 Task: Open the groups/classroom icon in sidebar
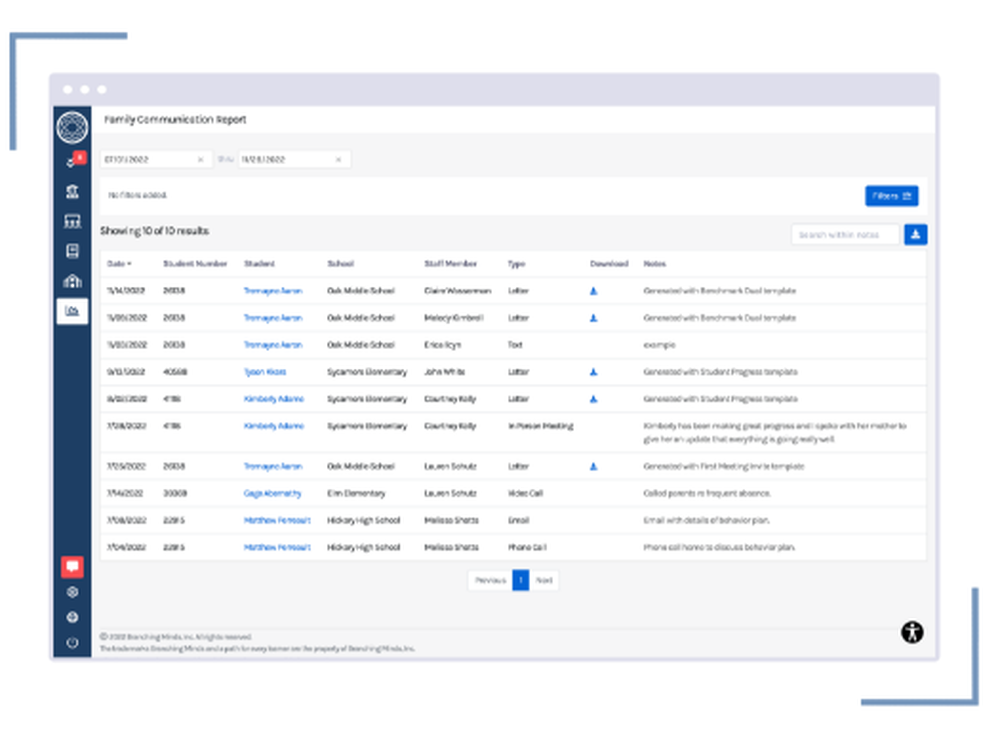(x=72, y=221)
